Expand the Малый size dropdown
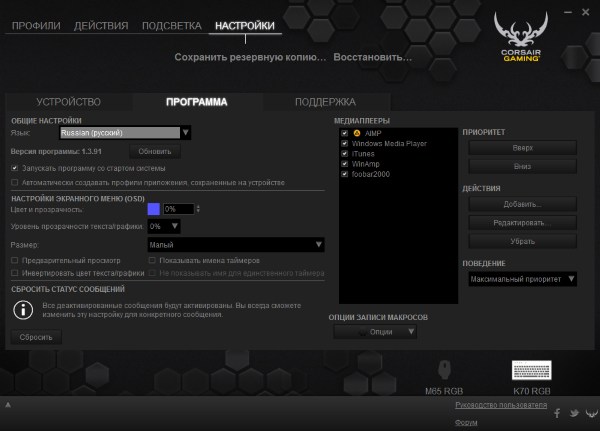Image resolution: width=600 pixels, height=431 pixels. coord(235,244)
